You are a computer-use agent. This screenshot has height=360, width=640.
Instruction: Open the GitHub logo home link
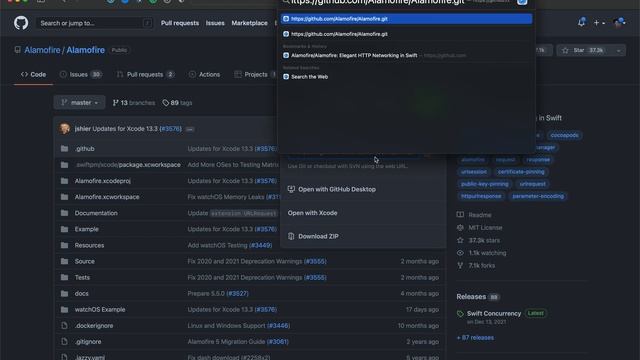click(x=21, y=23)
